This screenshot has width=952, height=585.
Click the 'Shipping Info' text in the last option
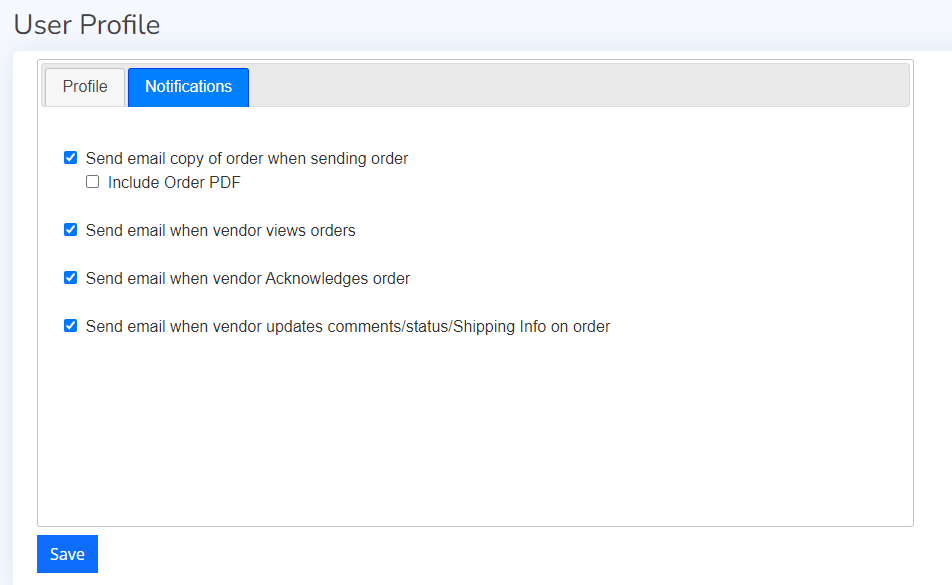coord(498,326)
